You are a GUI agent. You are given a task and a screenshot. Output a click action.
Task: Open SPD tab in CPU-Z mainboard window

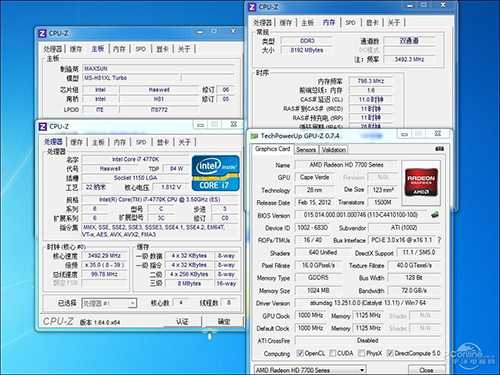pyautogui.click(x=141, y=49)
